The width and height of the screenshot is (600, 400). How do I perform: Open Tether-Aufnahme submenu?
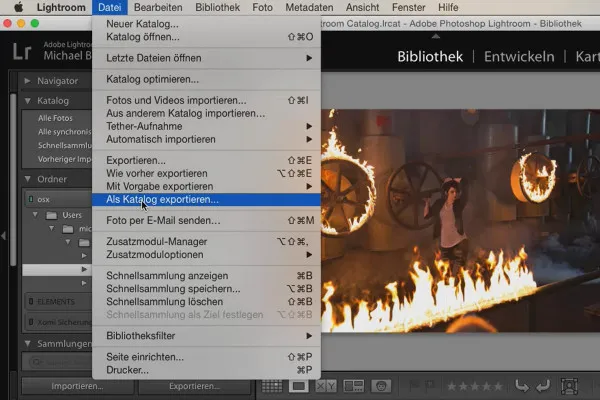click(206, 126)
